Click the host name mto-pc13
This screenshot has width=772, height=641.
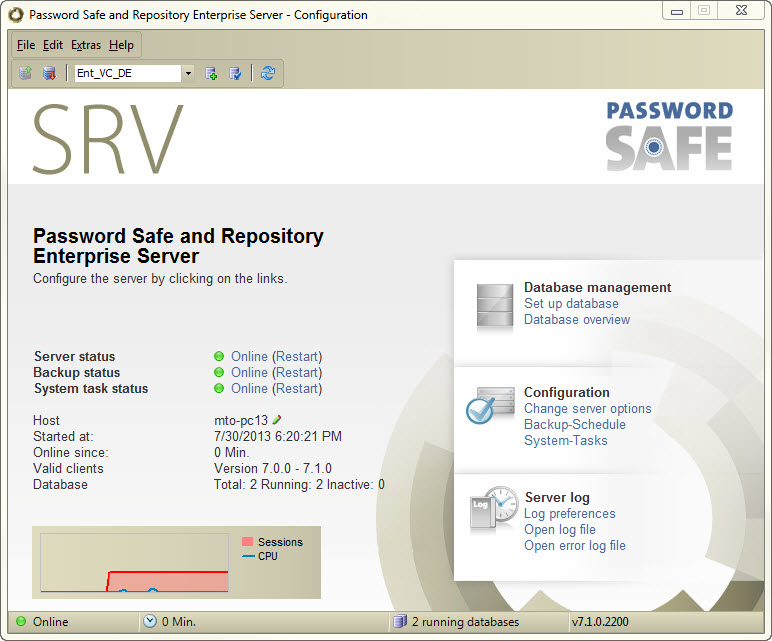point(241,420)
